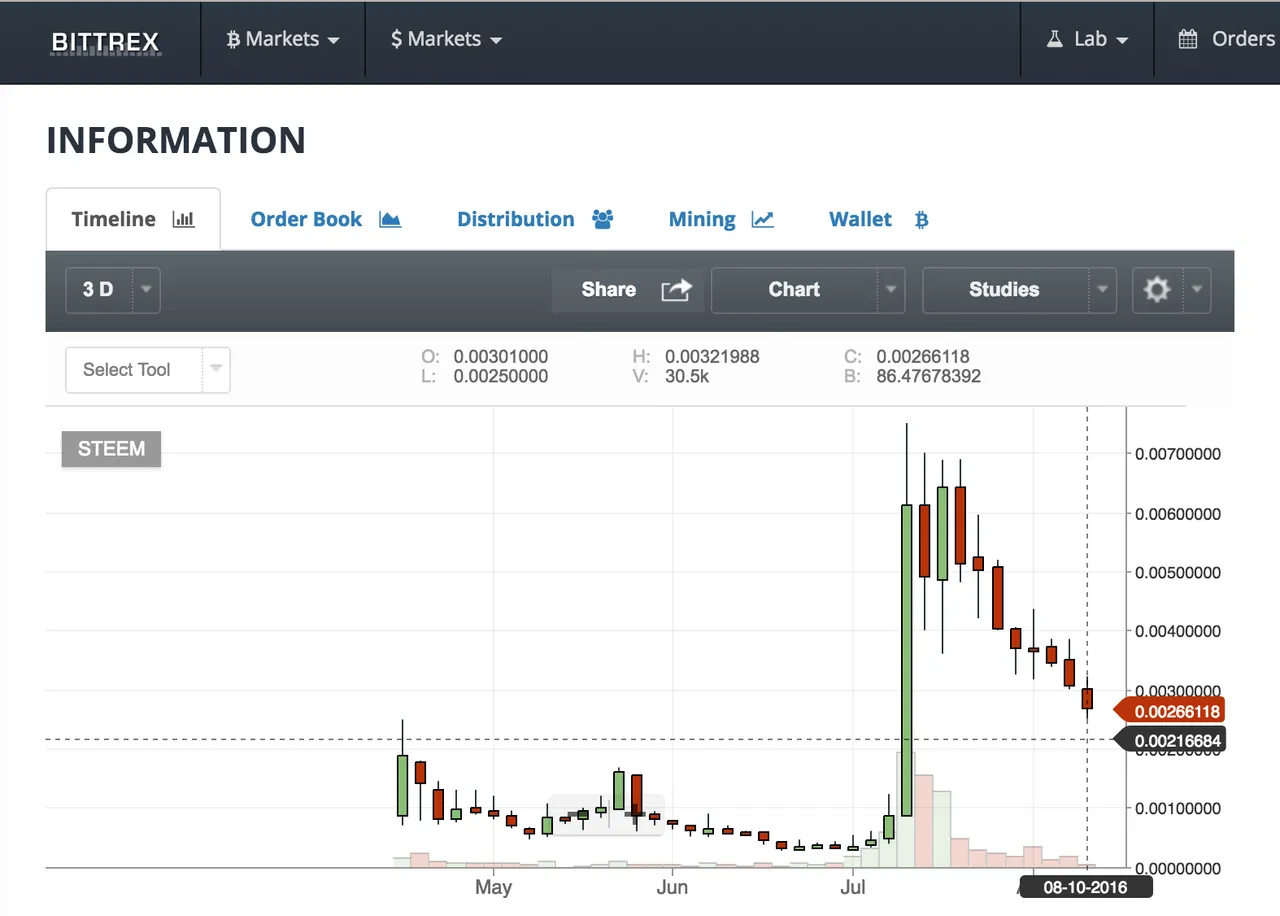Click the Wallet bitcoin icon
The image size is (1280, 916).
click(x=922, y=219)
